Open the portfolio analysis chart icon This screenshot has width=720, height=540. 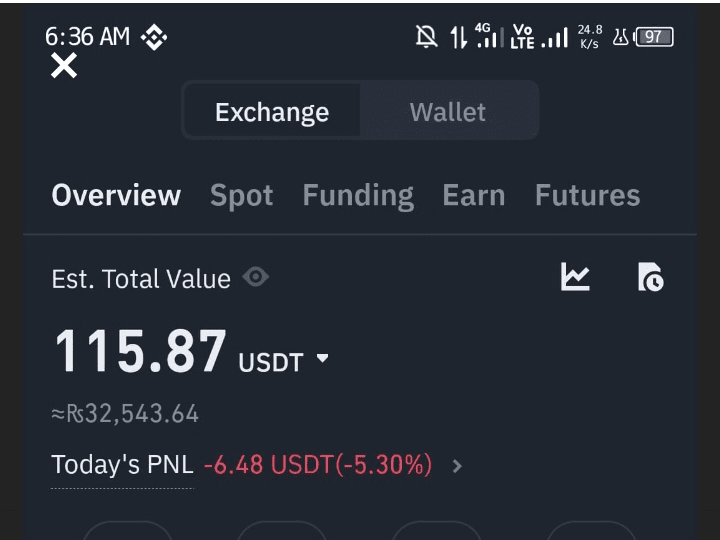click(x=575, y=276)
